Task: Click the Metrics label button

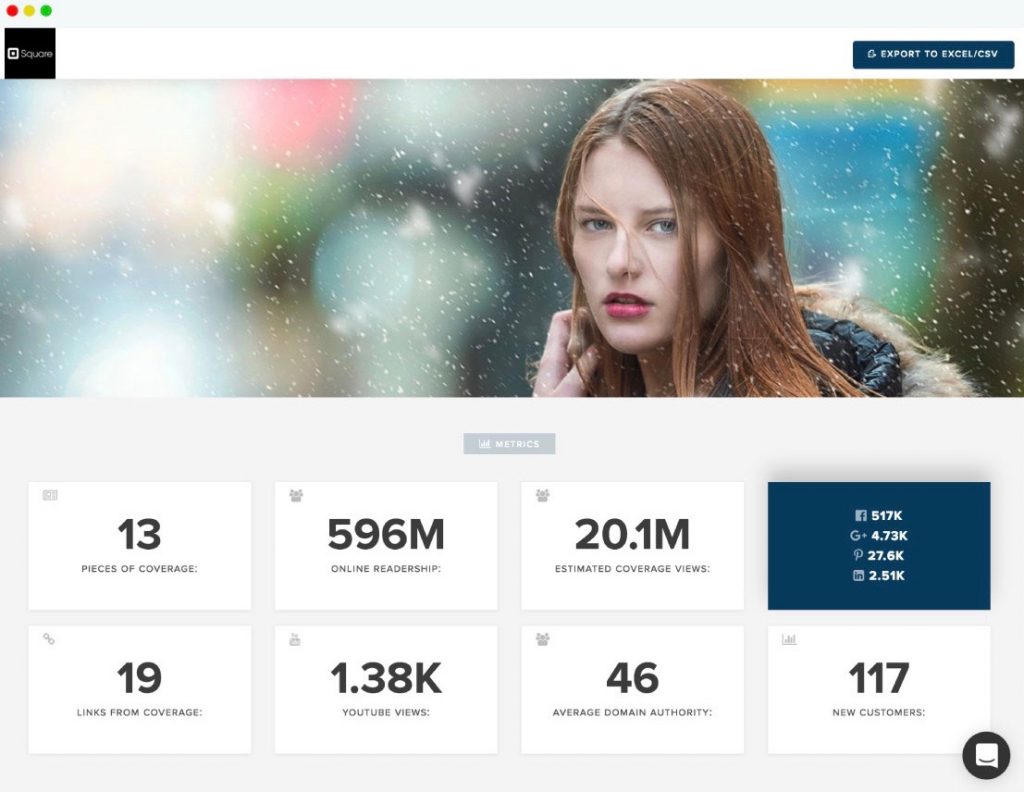Action: (x=509, y=443)
